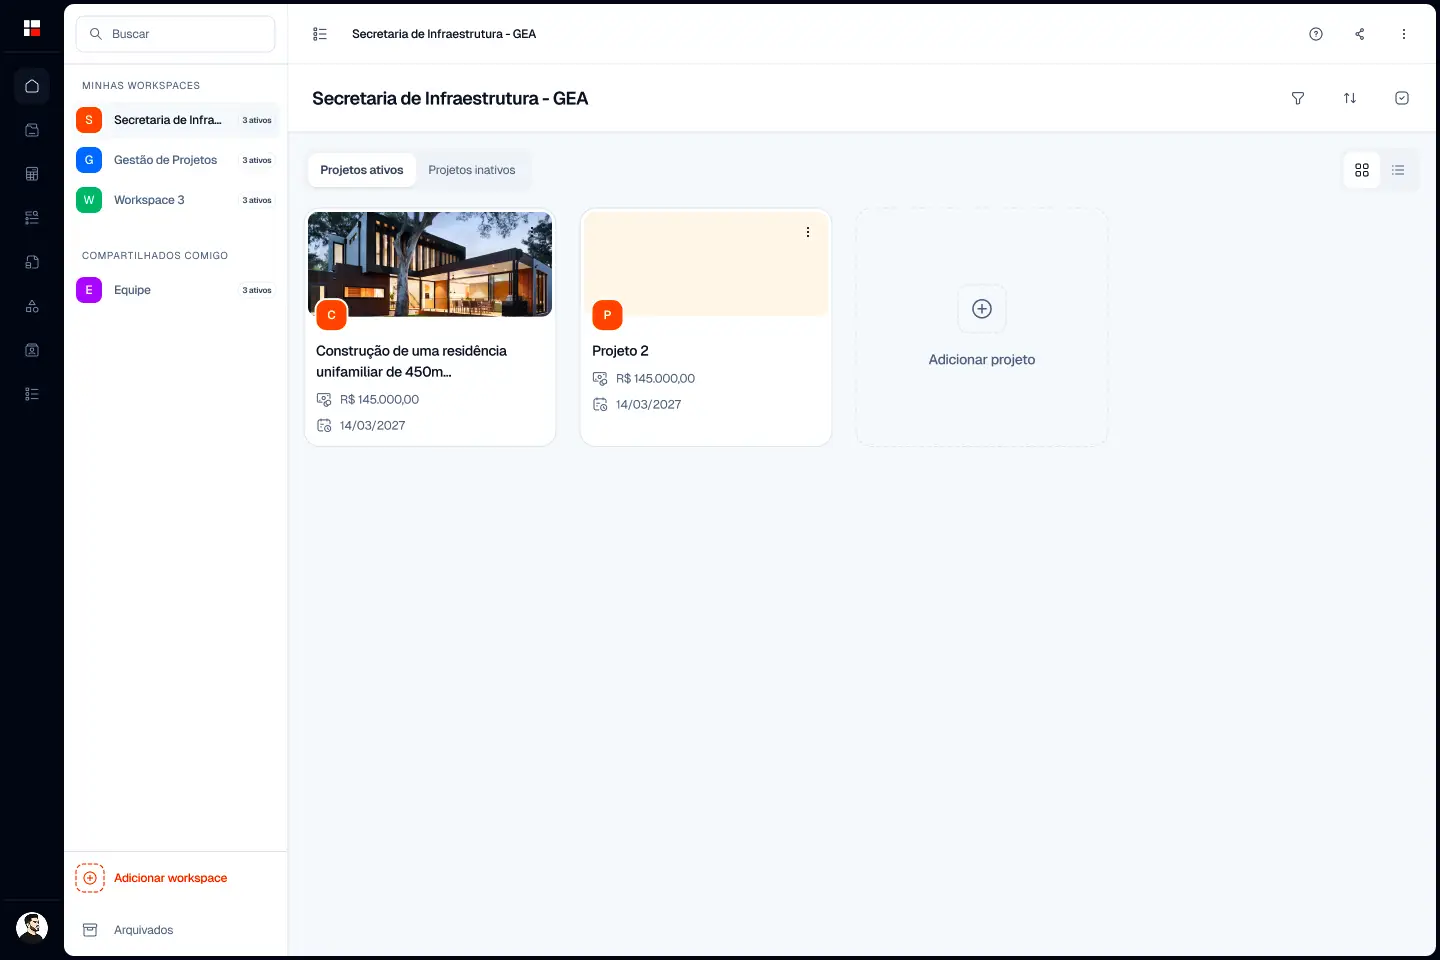Viewport: 1440px width, 960px height.
Task: Click the user avatar photo
Action: click(32, 928)
